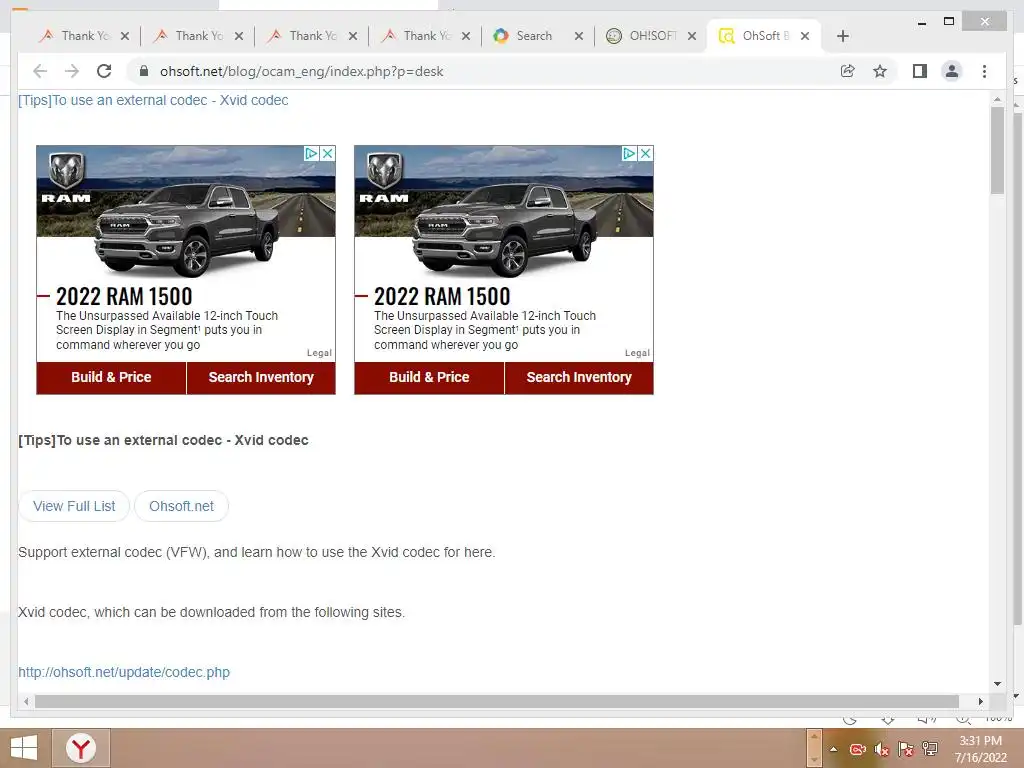This screenshot has height=768, width=1024.
Task: Close the second Thank You tab
Action: point(239,36)
